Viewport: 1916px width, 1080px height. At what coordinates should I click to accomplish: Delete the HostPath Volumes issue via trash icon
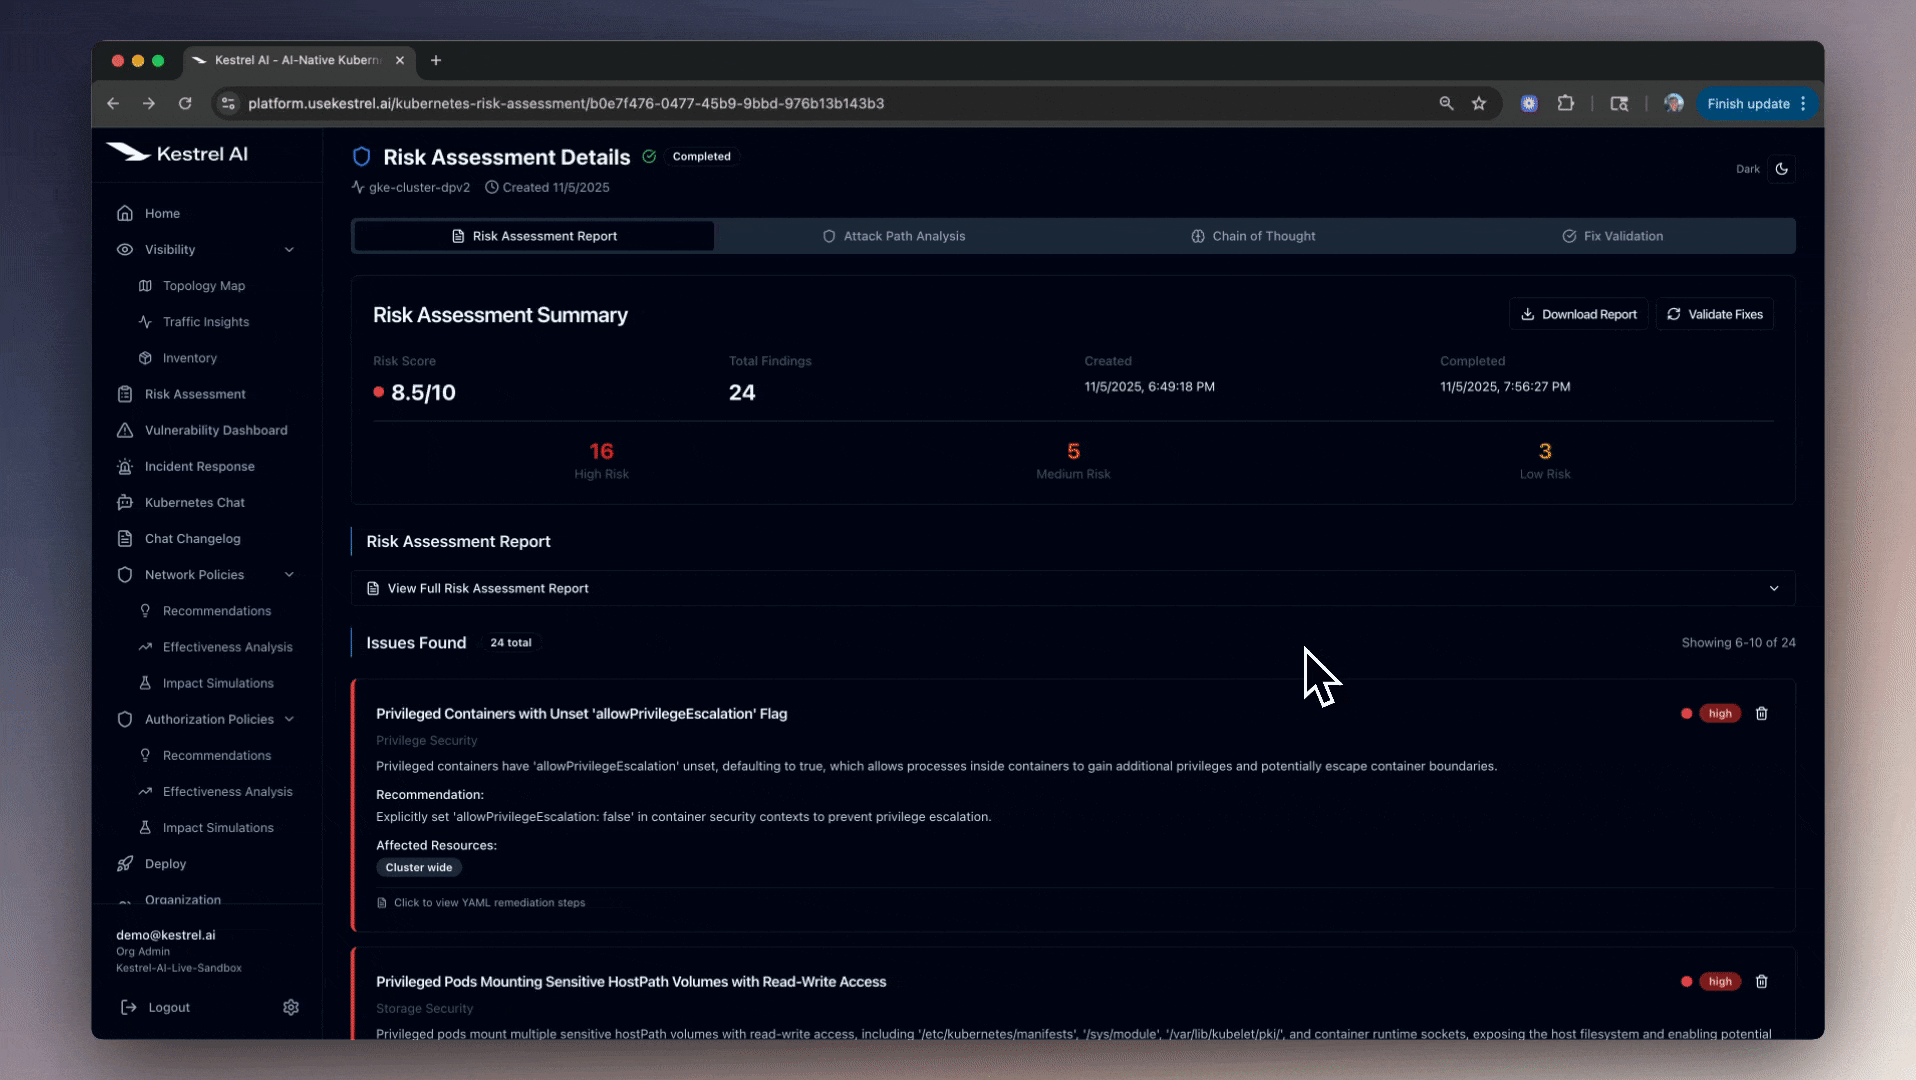click(1762, 982)
